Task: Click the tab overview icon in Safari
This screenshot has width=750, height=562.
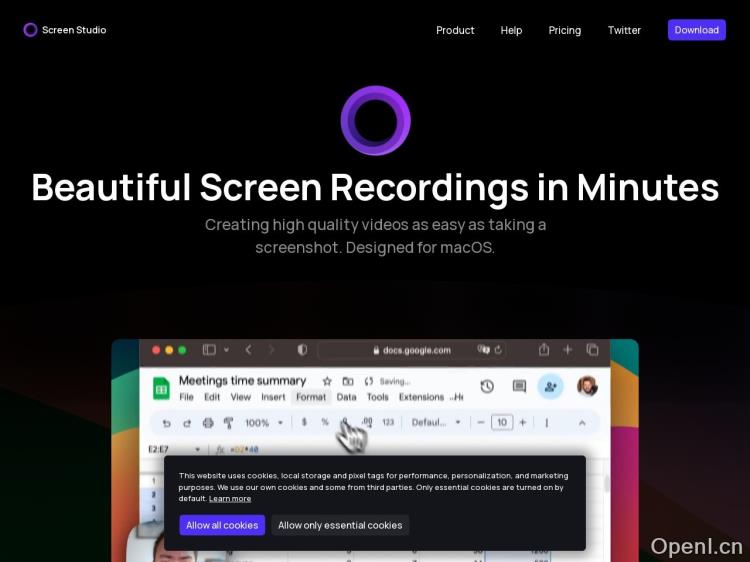Action: point(592,350)
